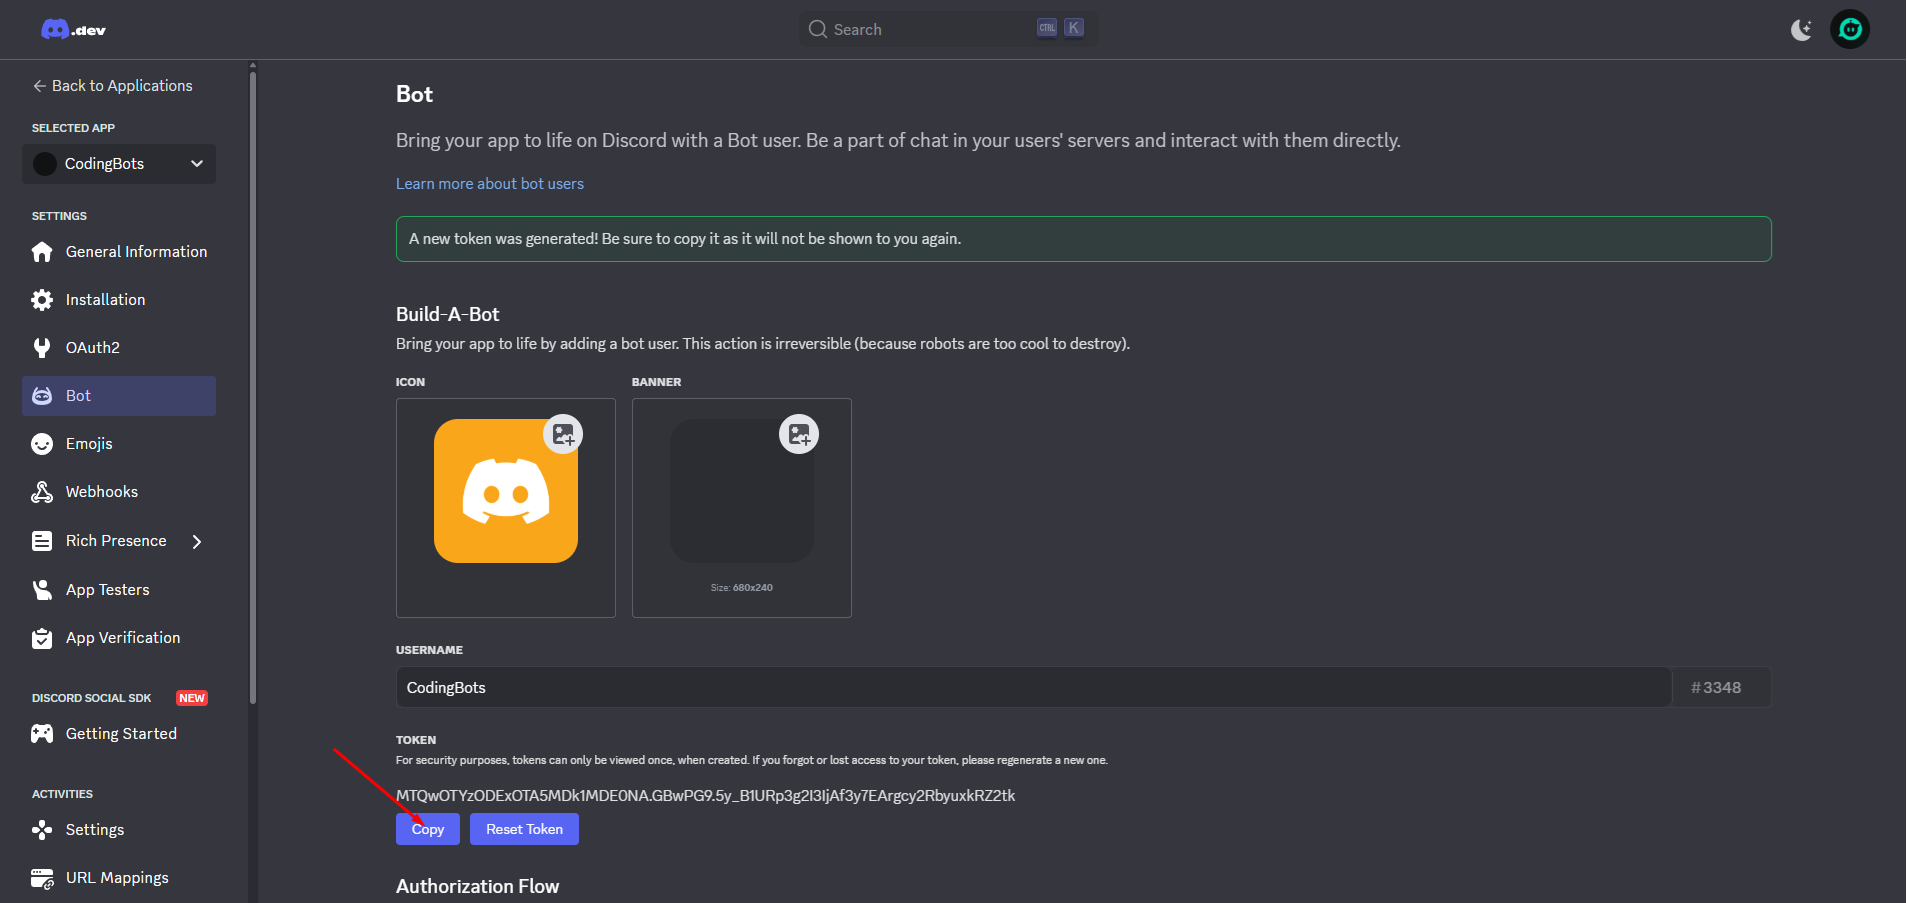Click the General Information home icon

tap(42, 252)
